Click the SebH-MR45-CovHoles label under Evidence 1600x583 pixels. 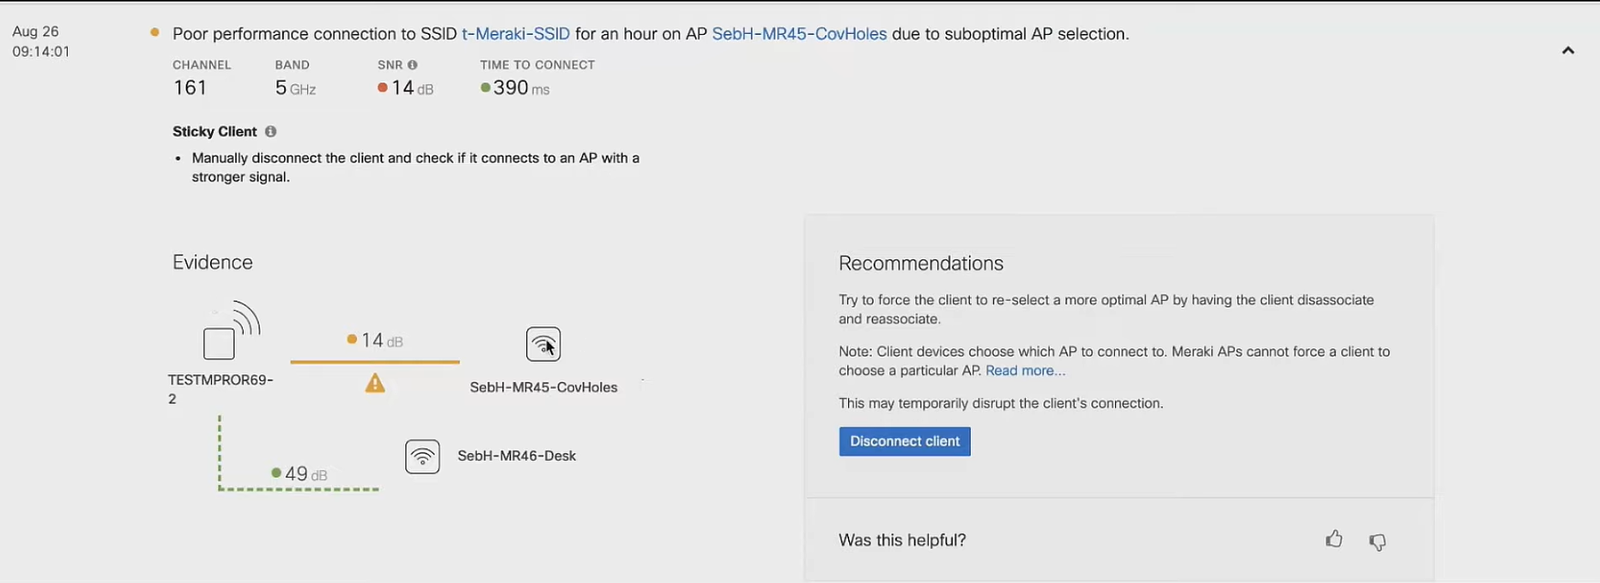click(544, 388)
